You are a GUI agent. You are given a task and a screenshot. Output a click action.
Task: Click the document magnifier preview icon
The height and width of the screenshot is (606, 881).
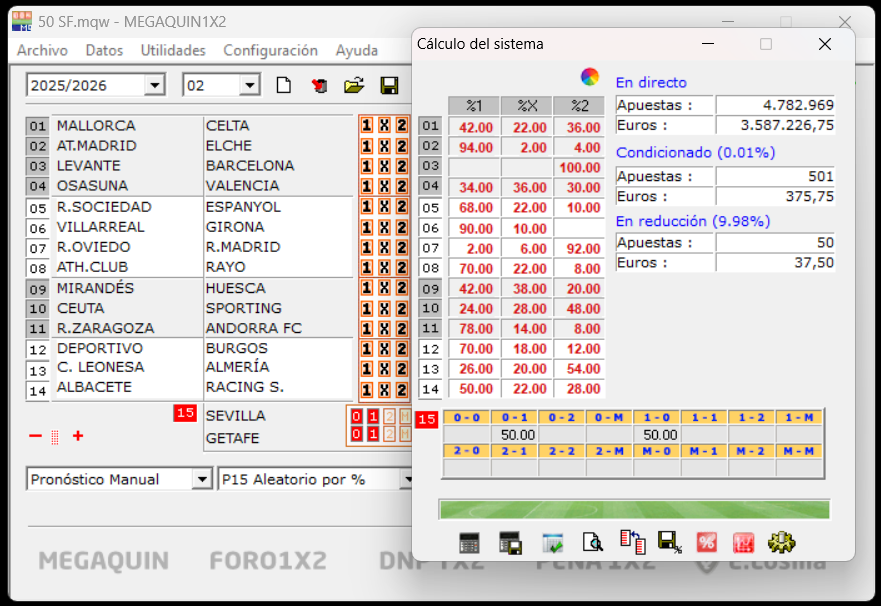[593, 543]
